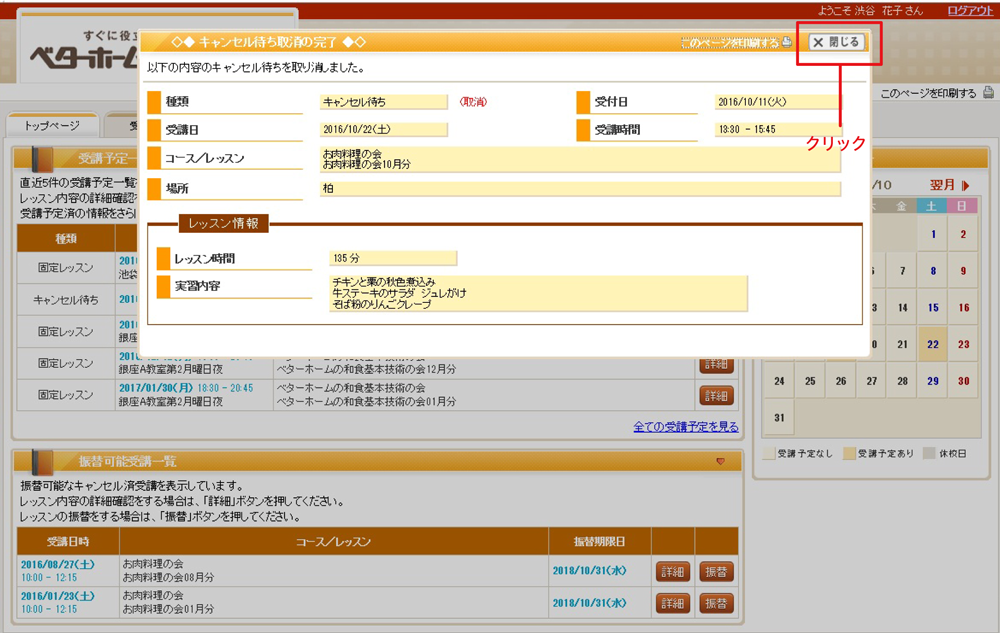Screen dimensions: 1000x633
Task: Click the 2016/10/11(火) reception date field
Action: pyautogui.click(x=777, y=102)
